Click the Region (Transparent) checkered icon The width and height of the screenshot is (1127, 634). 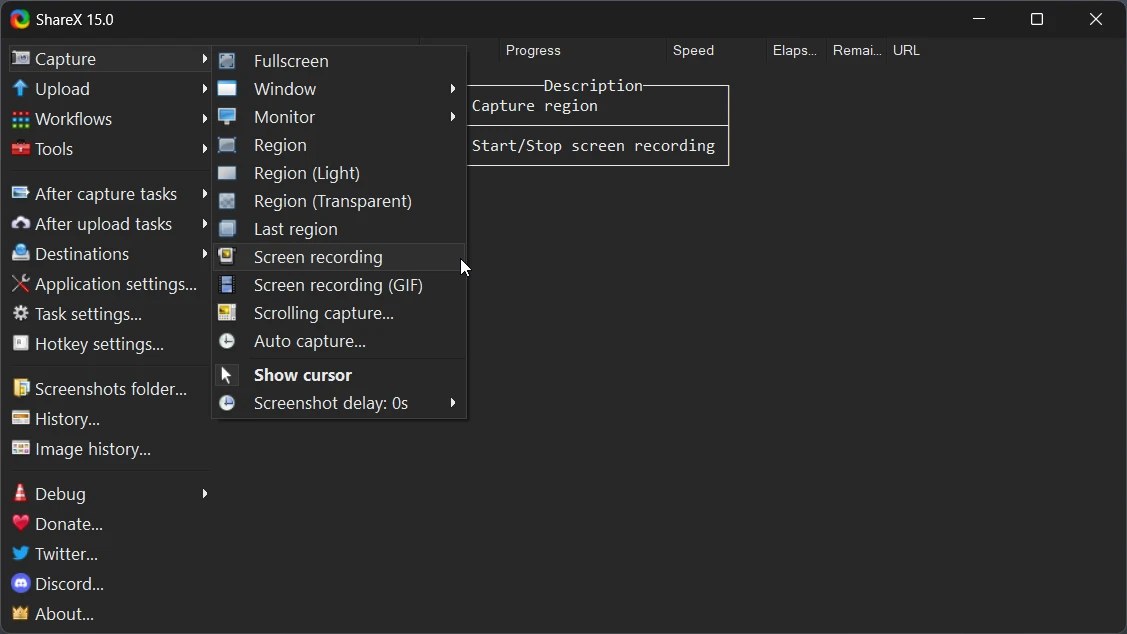[227, 201]
